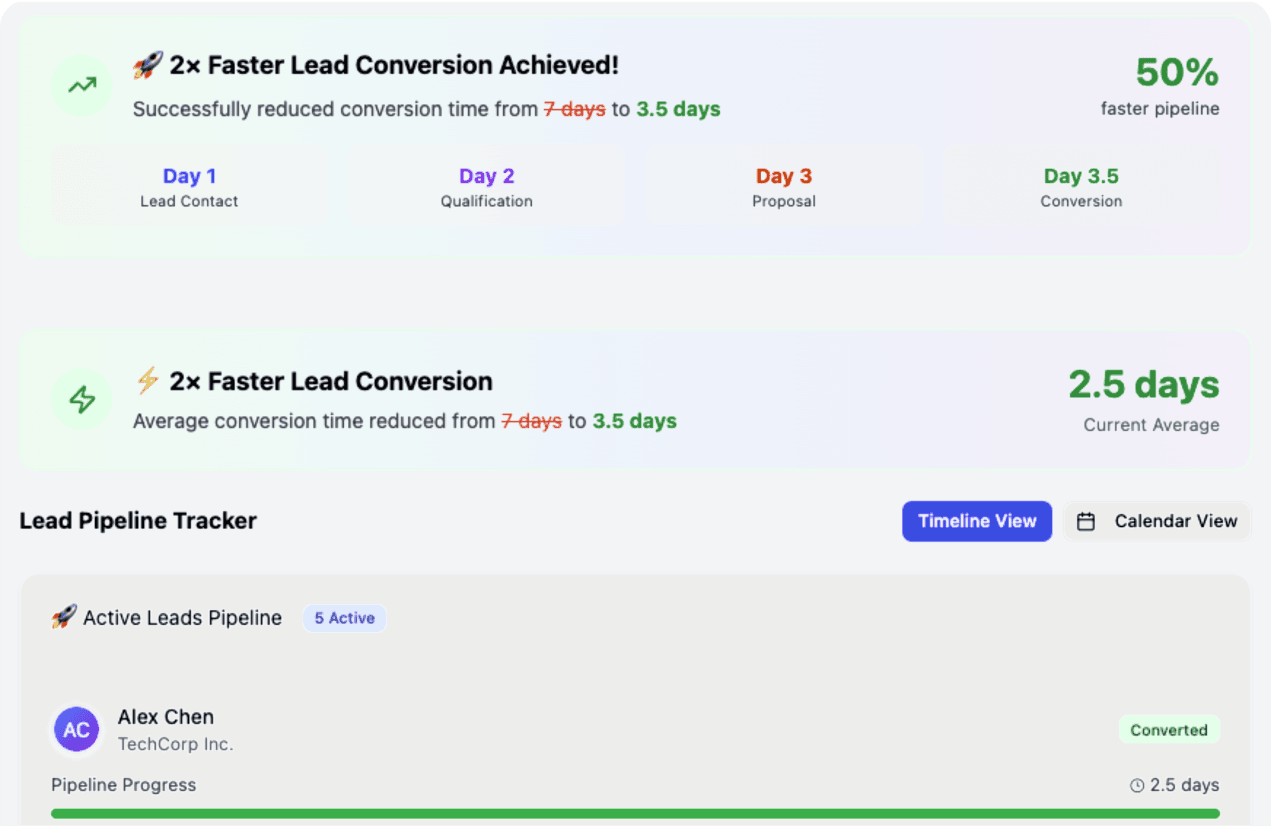Open the Lead Pipeline Tracker heading link
Image resolution: width=1271 pixels, height=826 pixels.
137,521
